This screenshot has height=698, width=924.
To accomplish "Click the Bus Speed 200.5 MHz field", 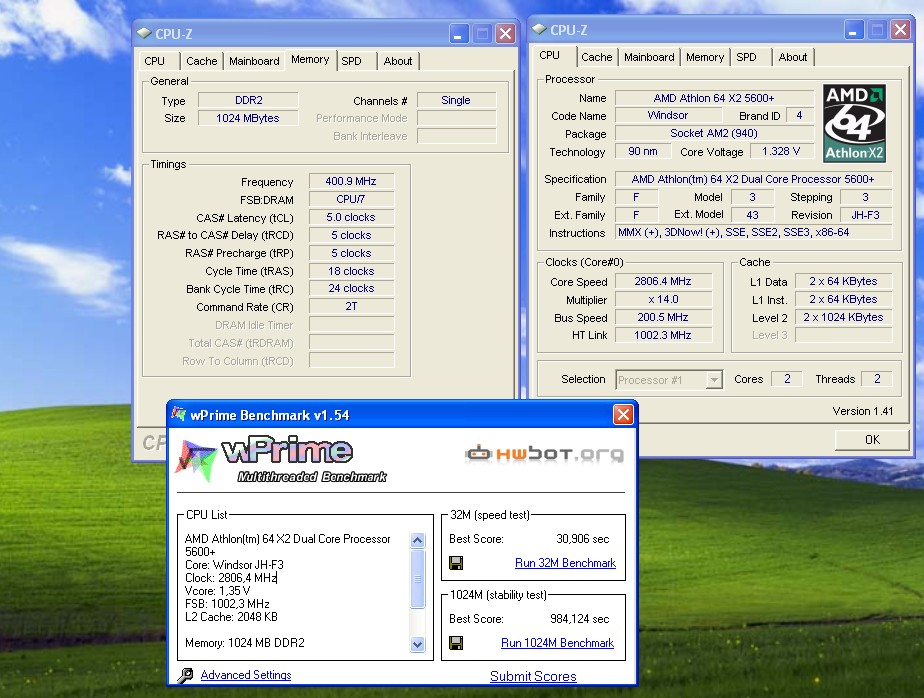I will (663, 317).
